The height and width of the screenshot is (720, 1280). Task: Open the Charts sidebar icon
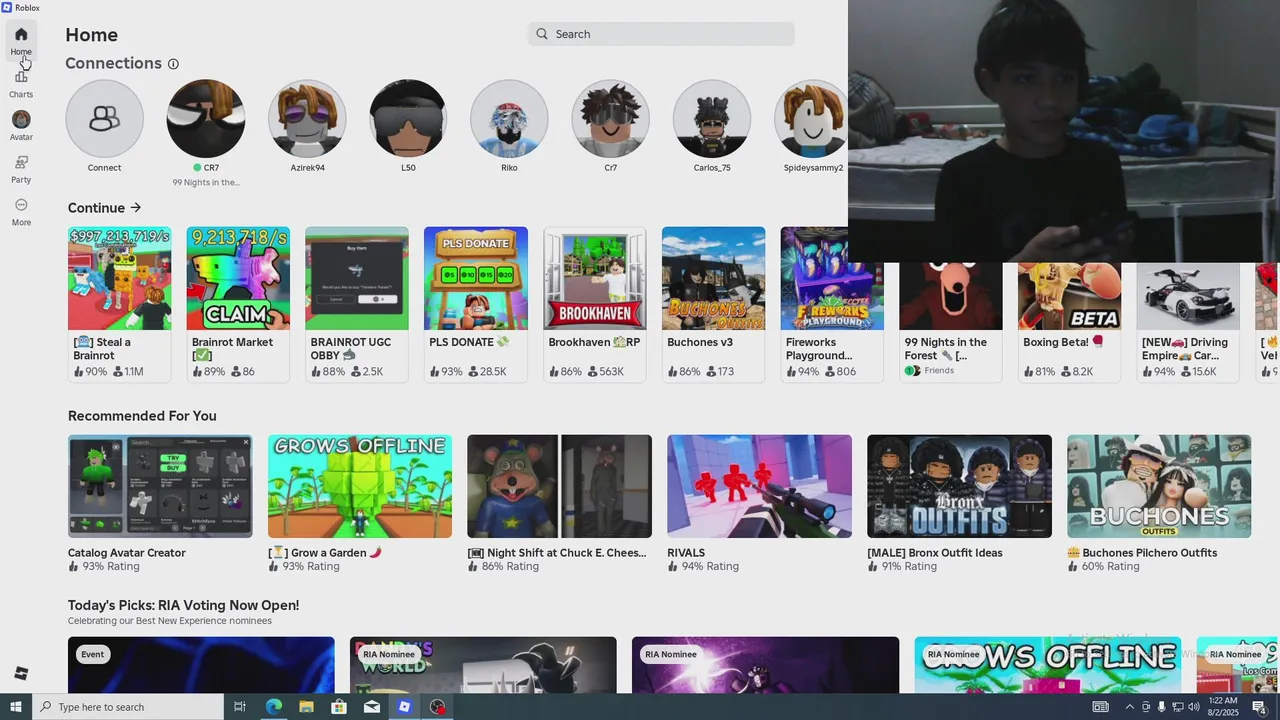pos(21,83)
